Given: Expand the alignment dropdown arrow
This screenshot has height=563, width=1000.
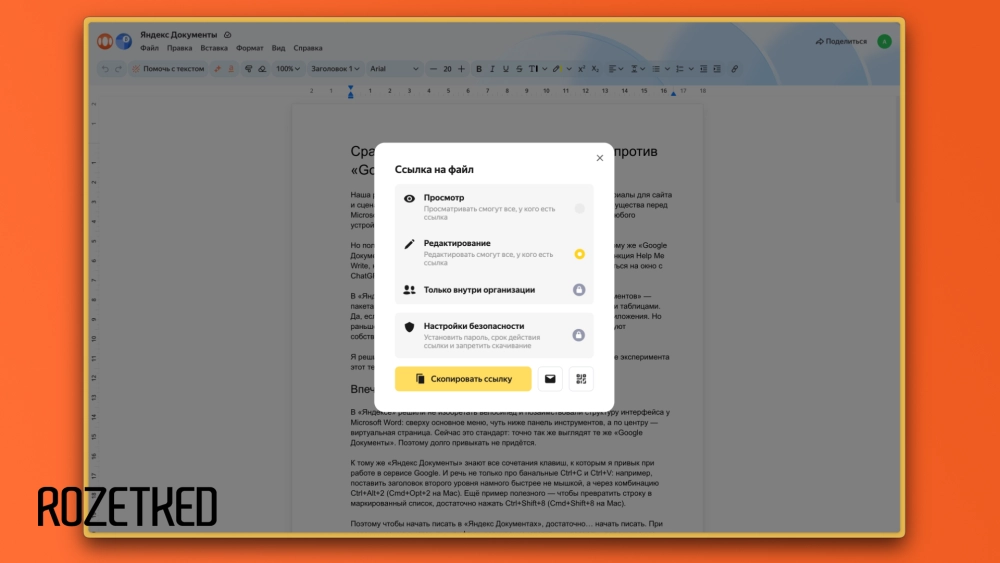Looking at the screenshot, I should click(621, 69).
